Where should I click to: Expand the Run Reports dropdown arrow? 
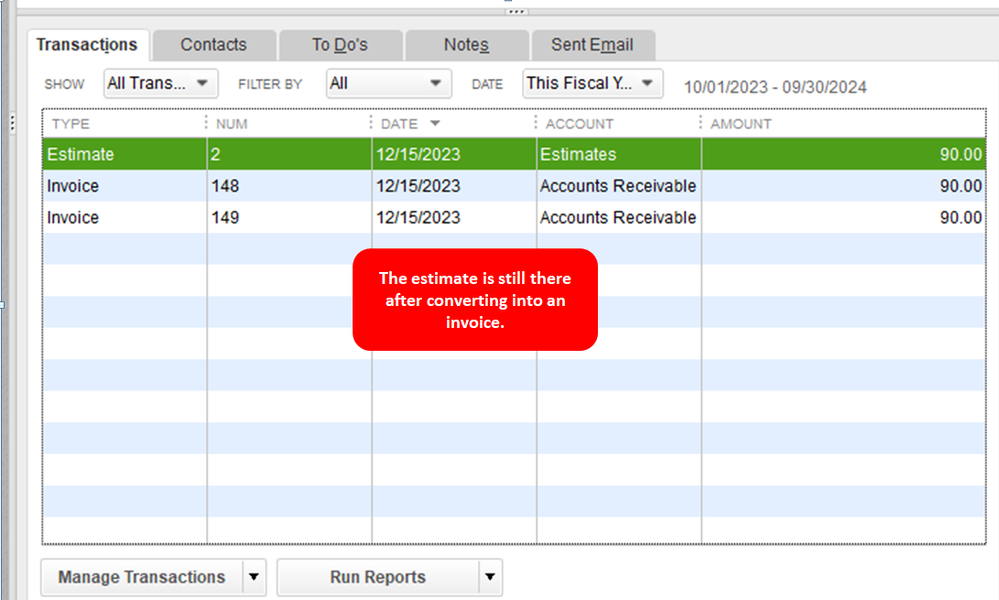pos(490,577)
